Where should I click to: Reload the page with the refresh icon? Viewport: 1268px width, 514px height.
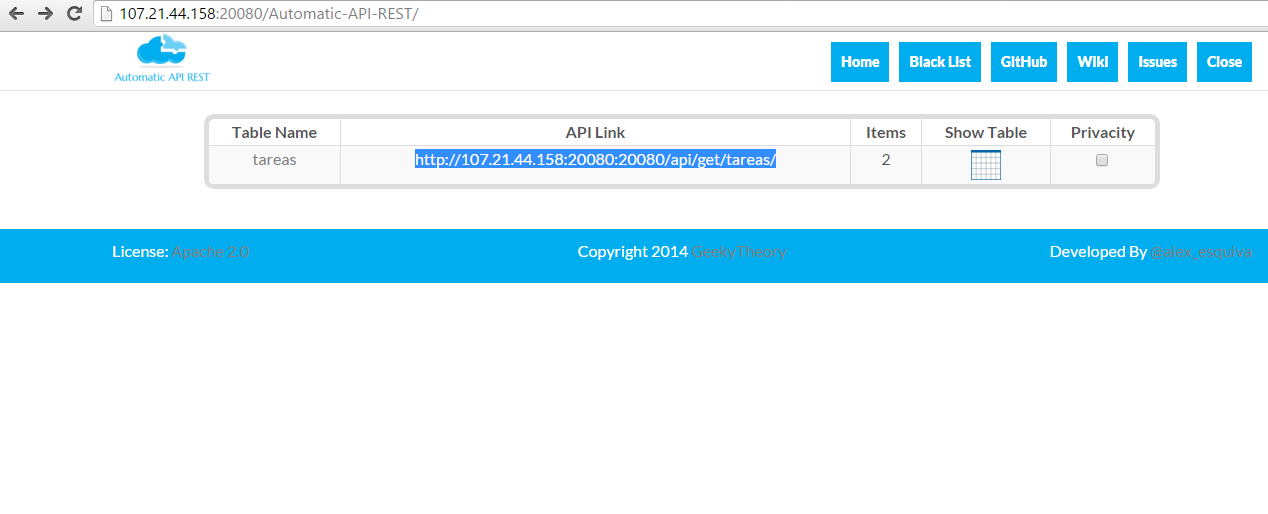point(74,14)
